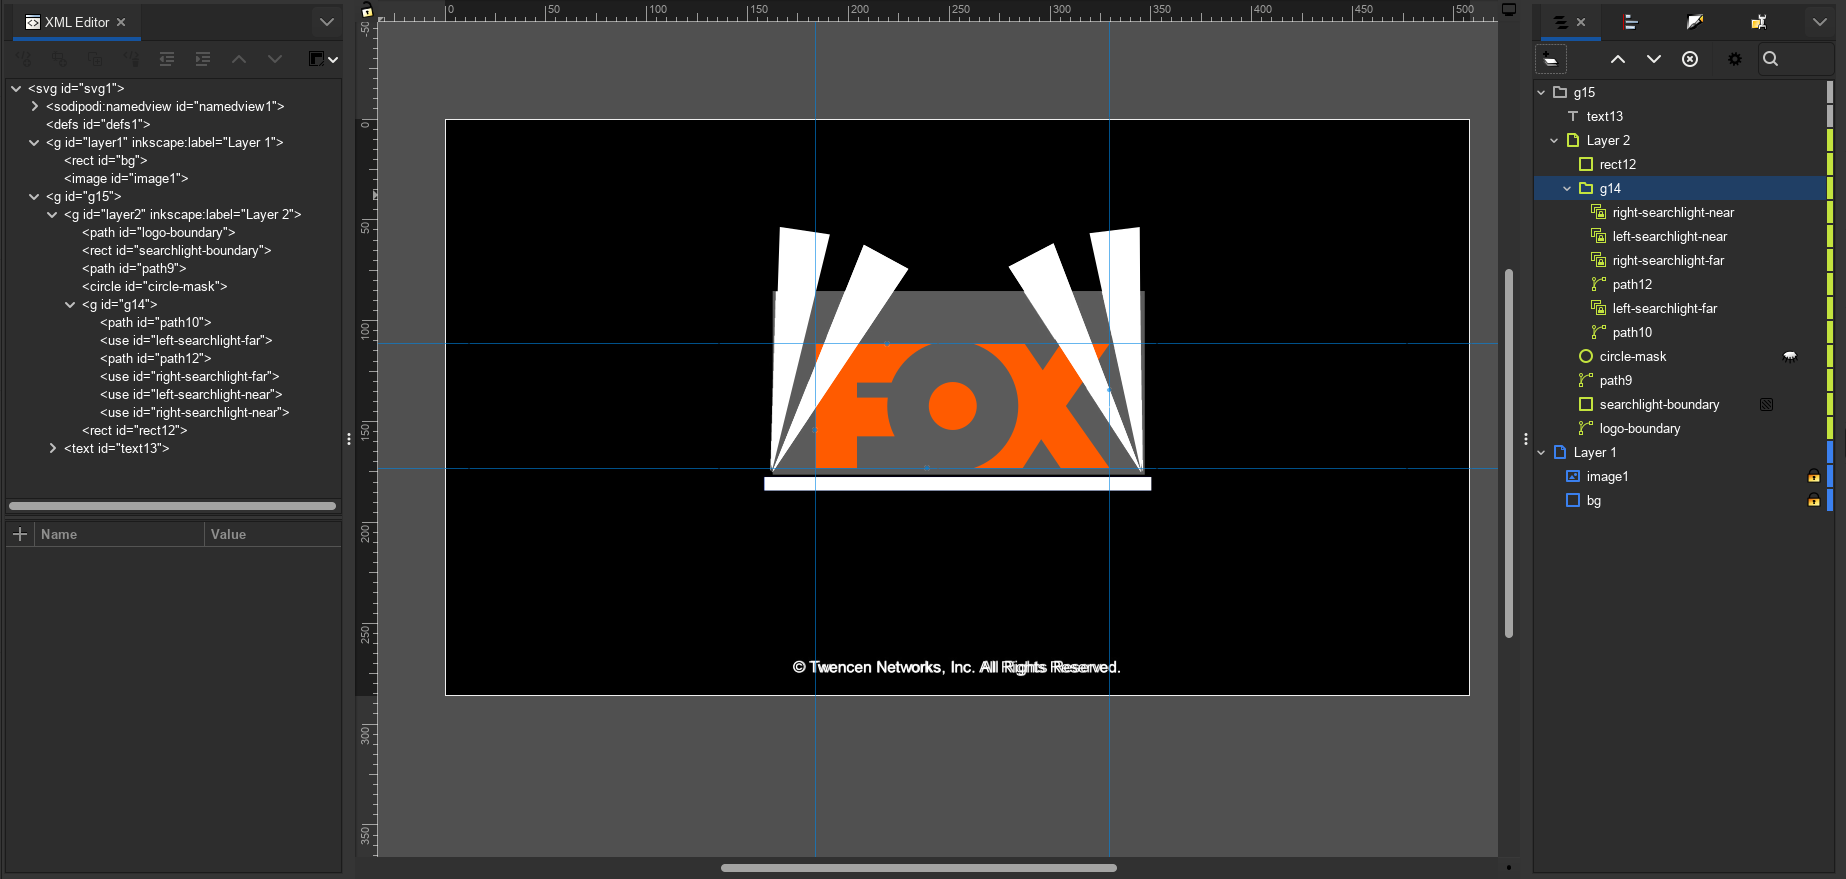Viewport: 1846px width, 879px height.
Task: Select path10 in the Layers panel
Action: click(1632, 333)
